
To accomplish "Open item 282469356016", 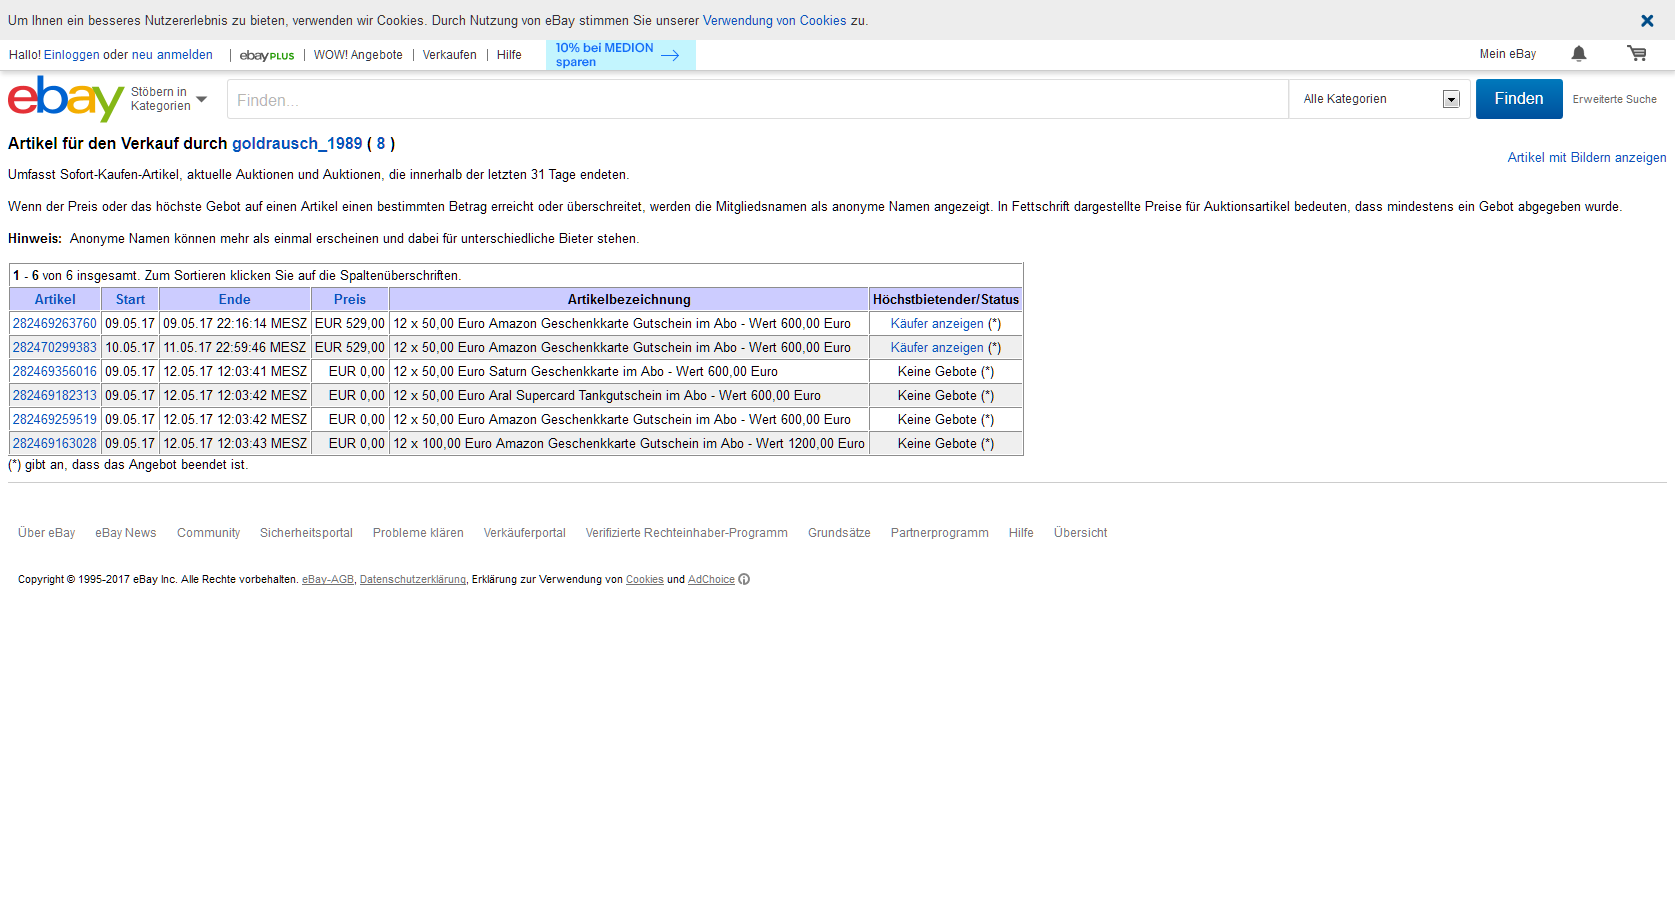I will [55, 372].
